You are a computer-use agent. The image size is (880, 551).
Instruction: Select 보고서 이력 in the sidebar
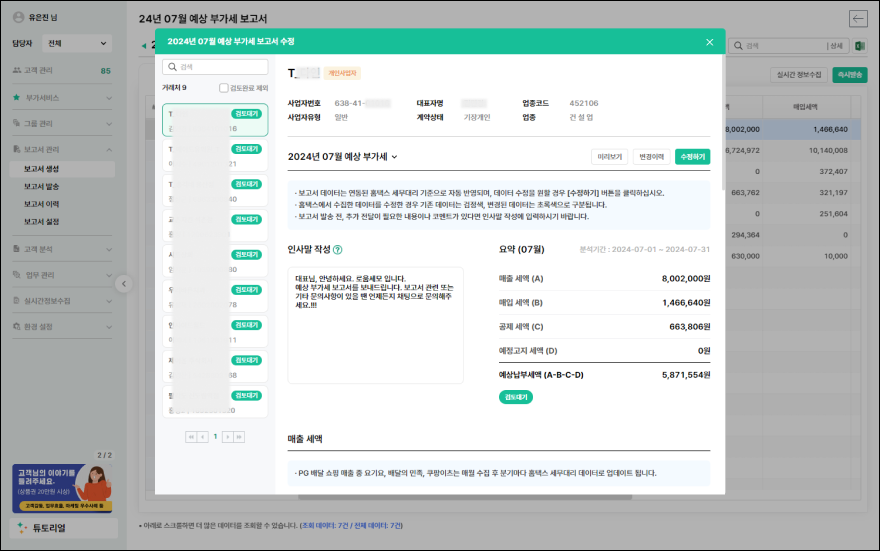(x=41, y=204)
